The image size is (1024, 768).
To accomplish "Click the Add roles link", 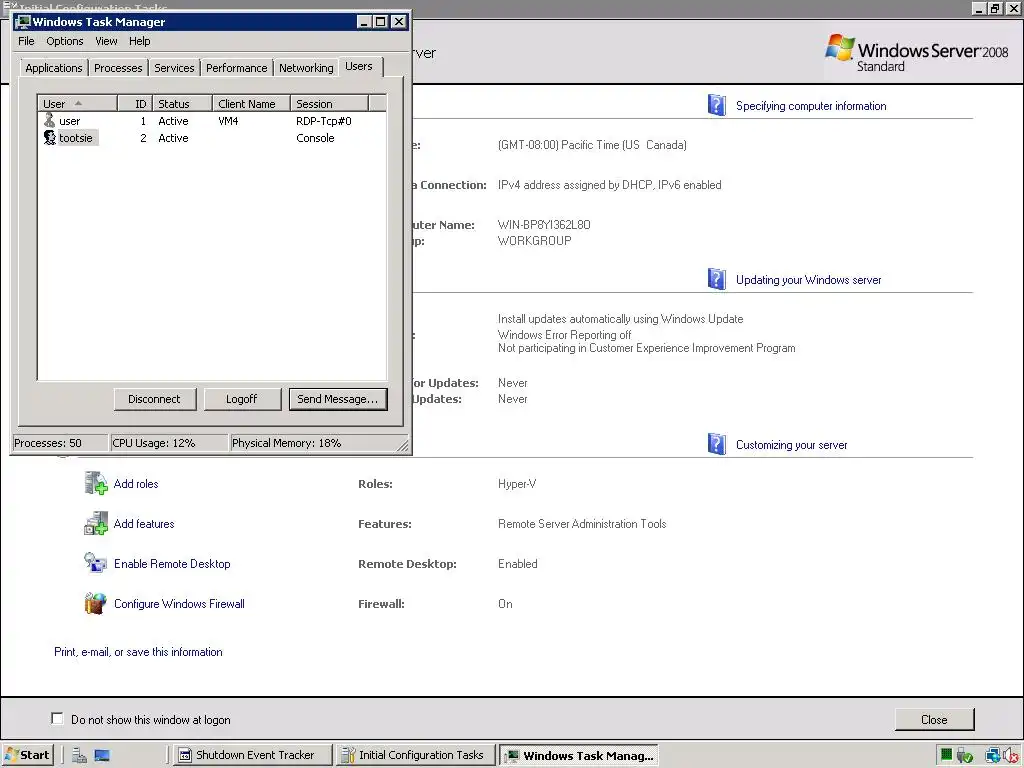I will 136,484.
